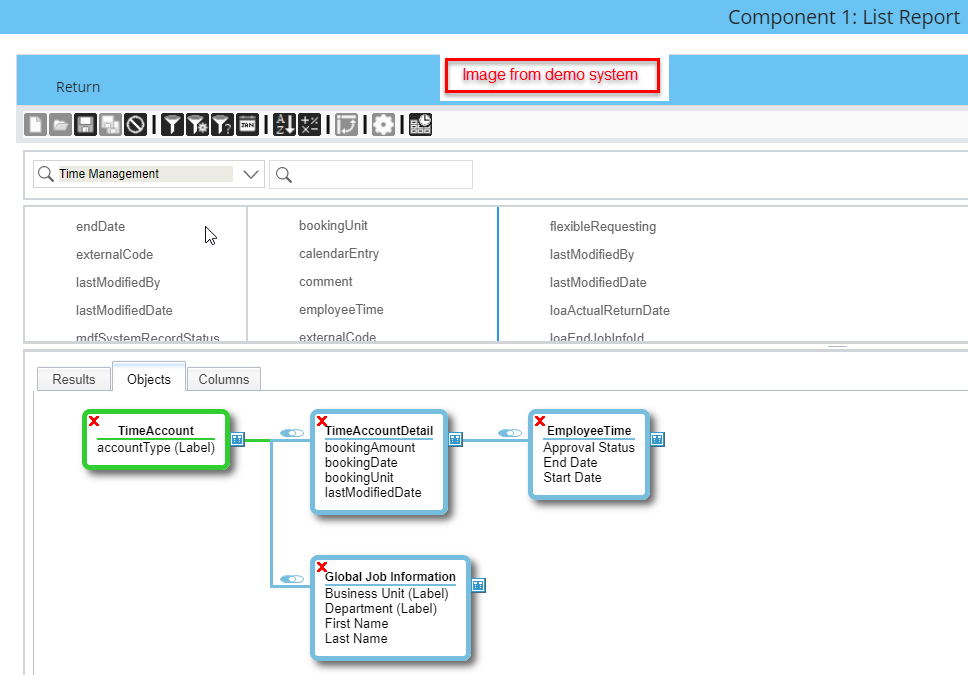
Task: Click the Return link
Action: tap(78, 87)
